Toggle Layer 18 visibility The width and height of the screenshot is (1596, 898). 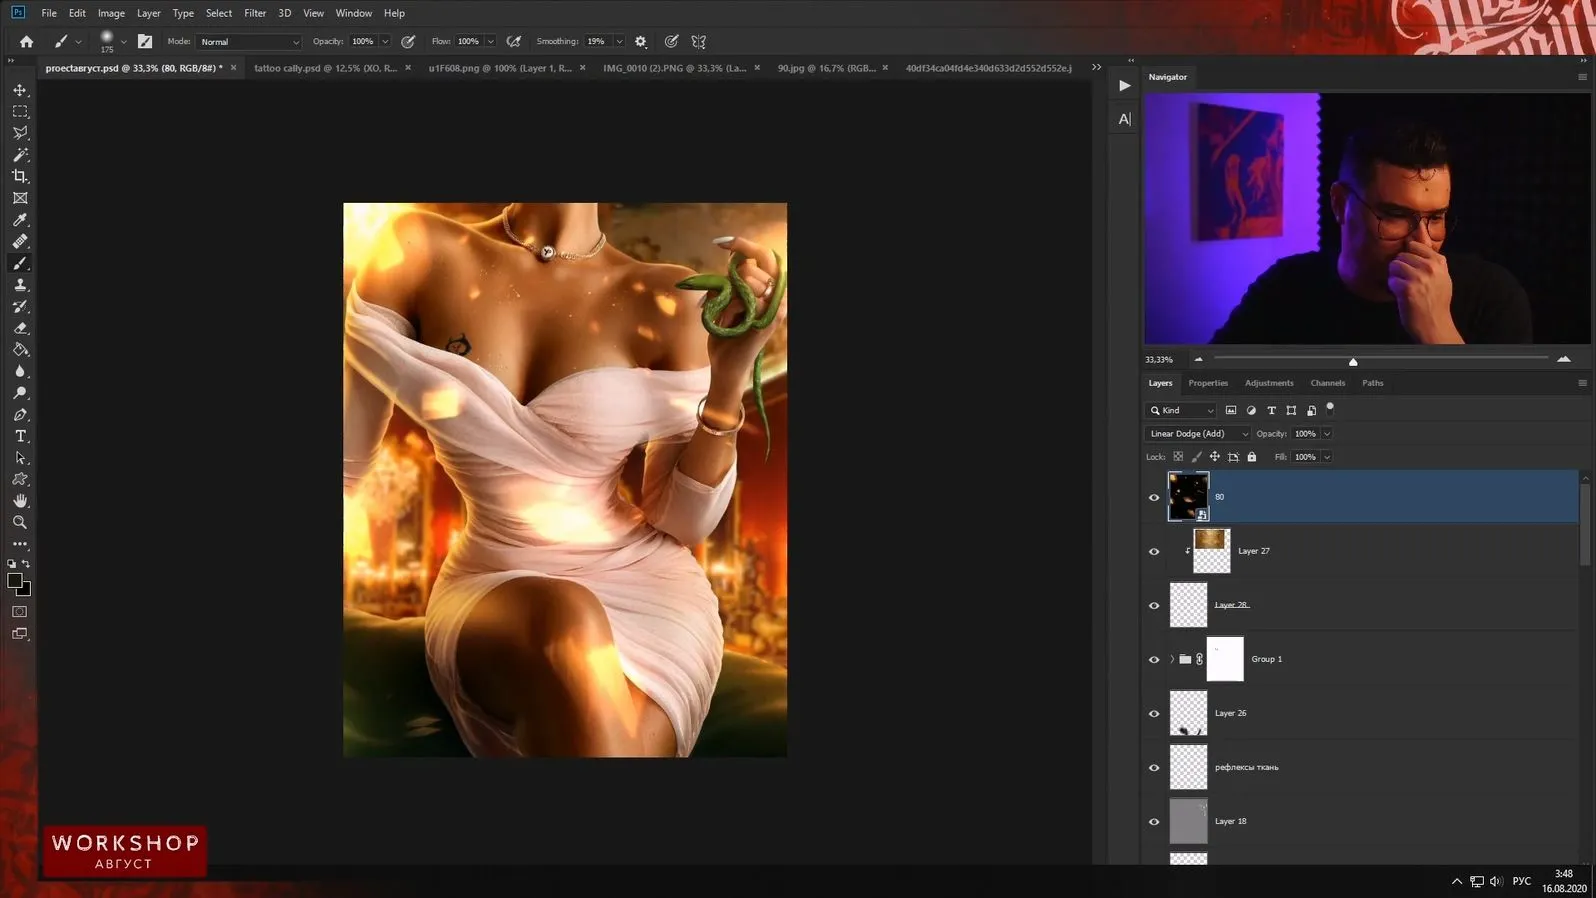(1154, 821)
